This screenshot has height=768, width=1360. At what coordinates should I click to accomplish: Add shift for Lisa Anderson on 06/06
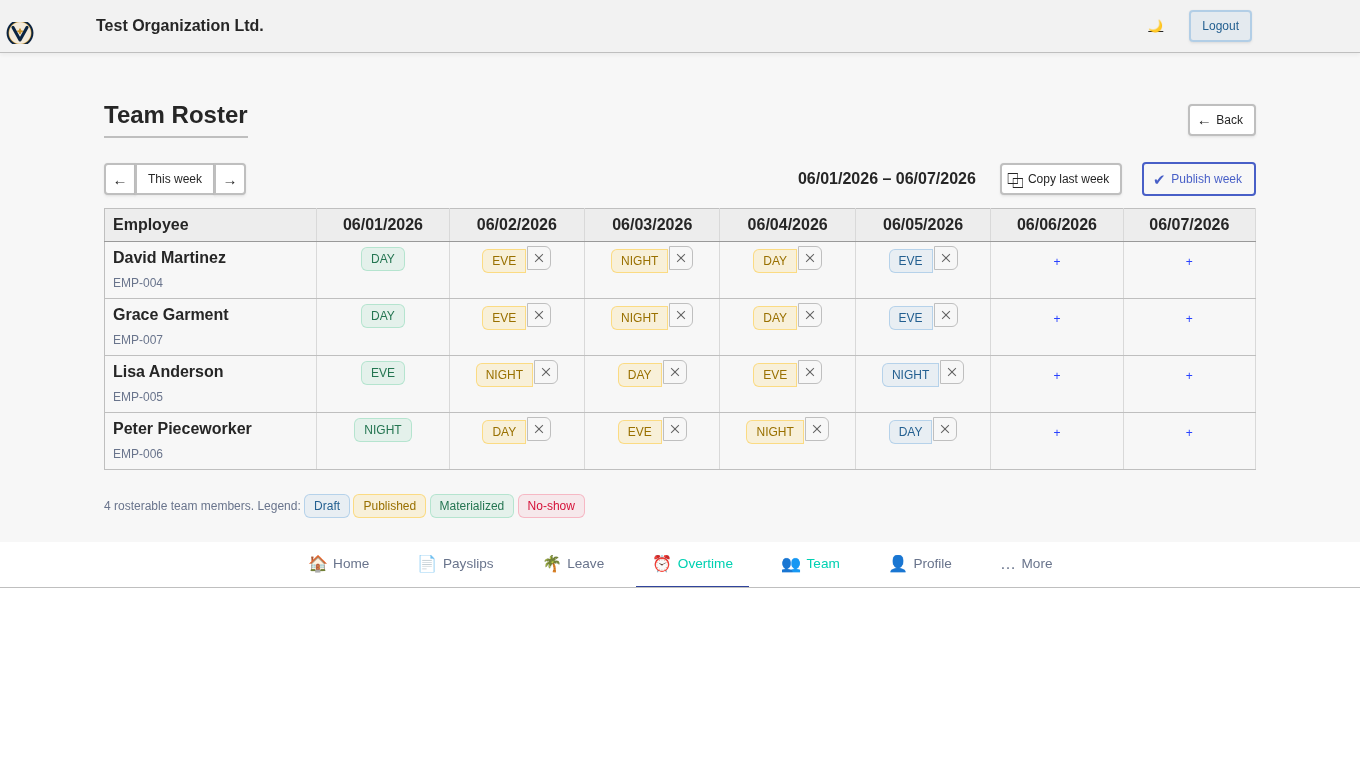click(1057, 376)
